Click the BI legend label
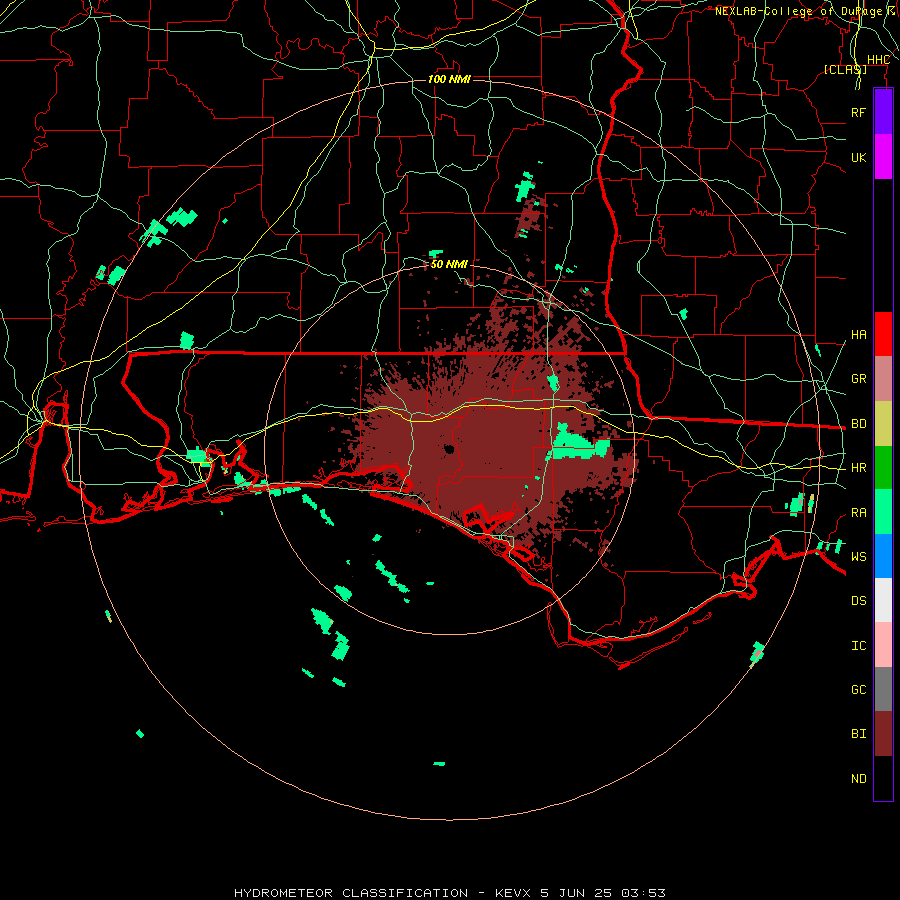Image resolution: width=900 pixels, height=900 pixels. pos(858,734)
